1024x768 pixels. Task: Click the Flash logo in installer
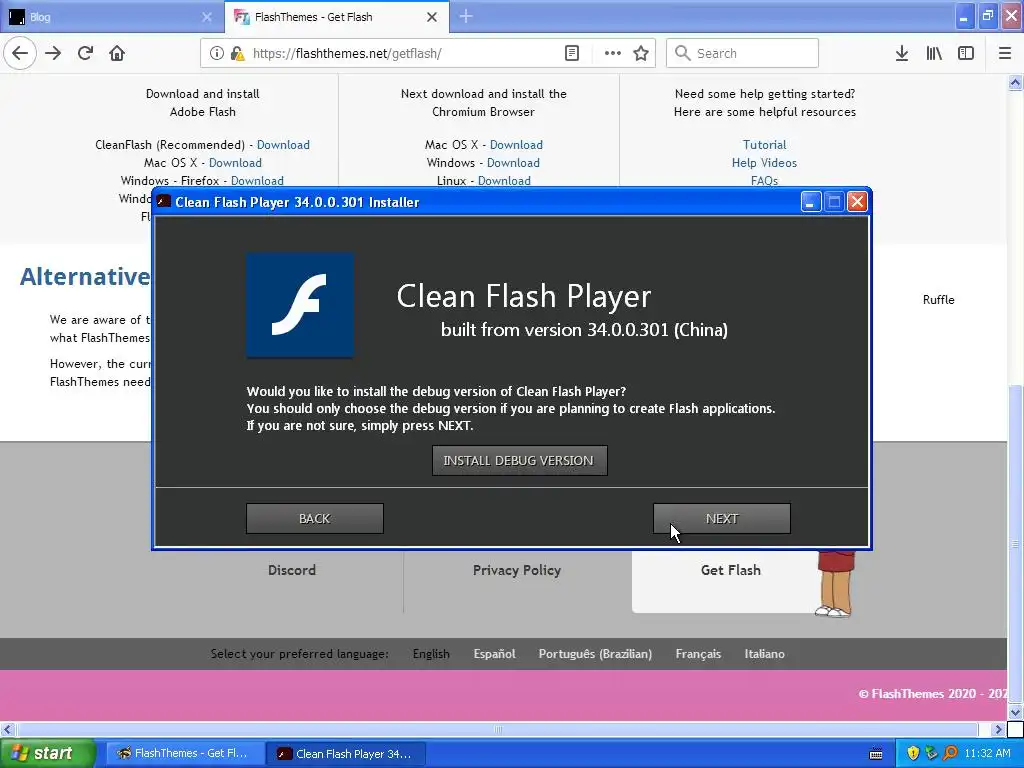pos(300,305)
